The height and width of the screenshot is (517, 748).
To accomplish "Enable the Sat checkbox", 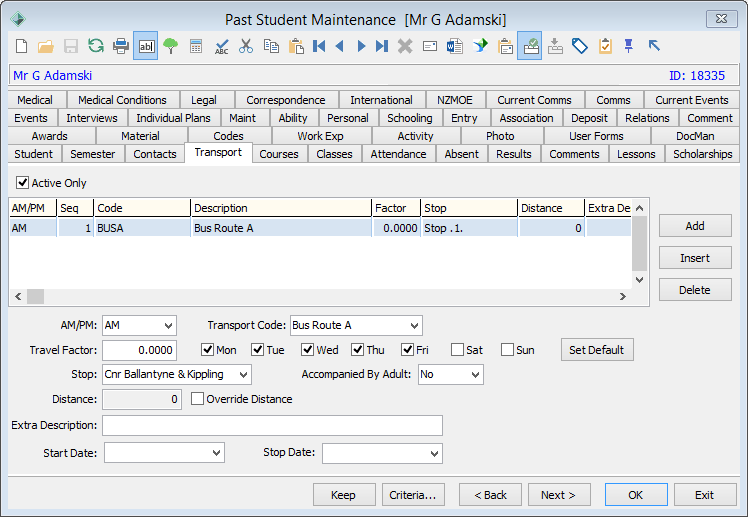I will (457, 350).
